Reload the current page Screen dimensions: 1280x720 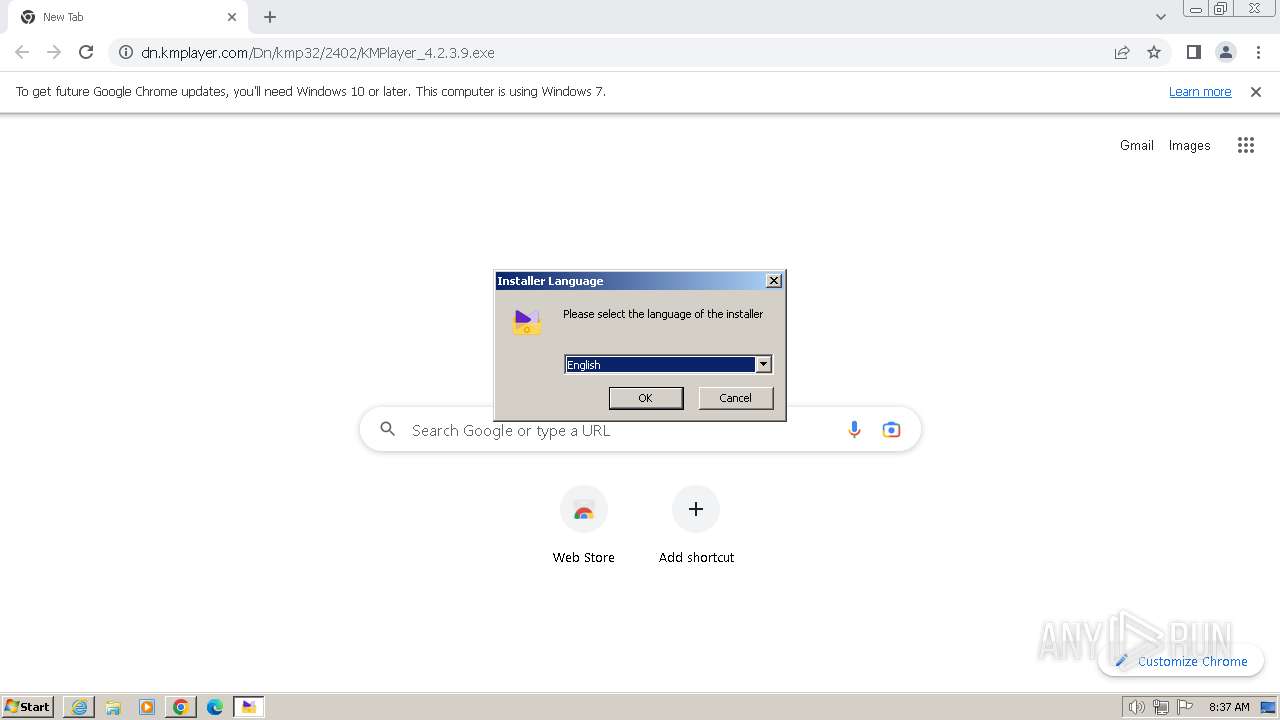pos(86,52)
